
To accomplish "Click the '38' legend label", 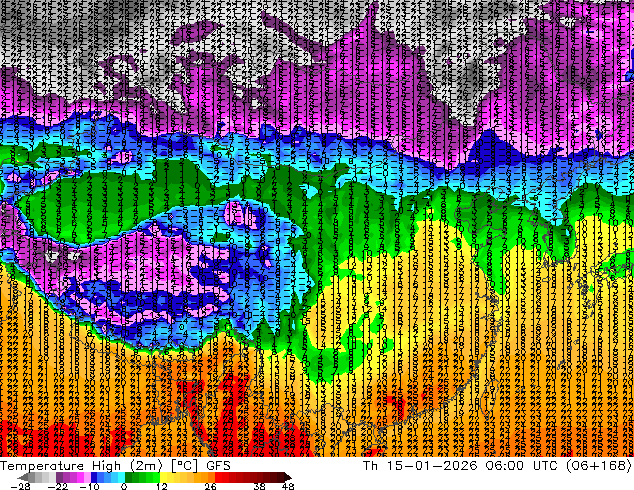I will tap(260, 486).
